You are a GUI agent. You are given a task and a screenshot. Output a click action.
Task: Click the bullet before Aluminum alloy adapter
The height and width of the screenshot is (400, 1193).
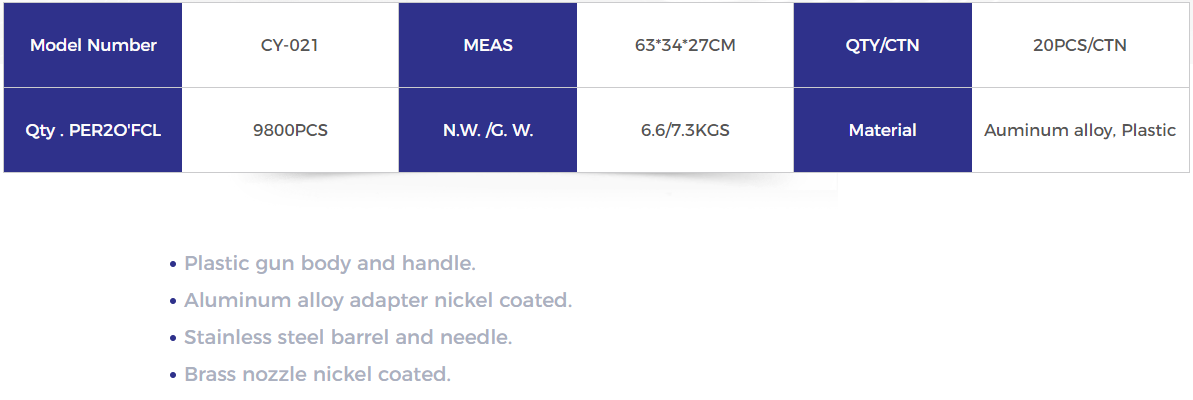click(x=173, y=302)
